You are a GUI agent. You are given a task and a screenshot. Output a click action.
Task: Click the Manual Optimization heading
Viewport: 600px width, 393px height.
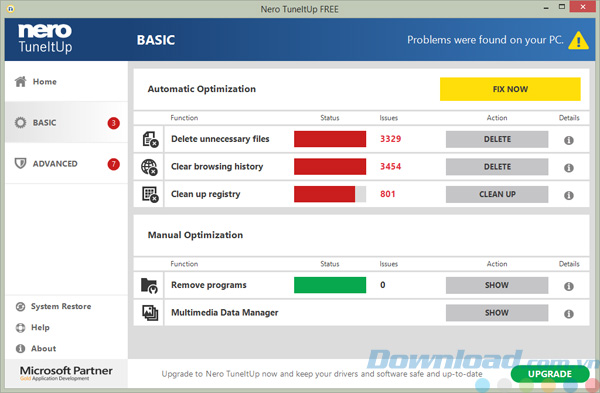[x=195, y=235]
